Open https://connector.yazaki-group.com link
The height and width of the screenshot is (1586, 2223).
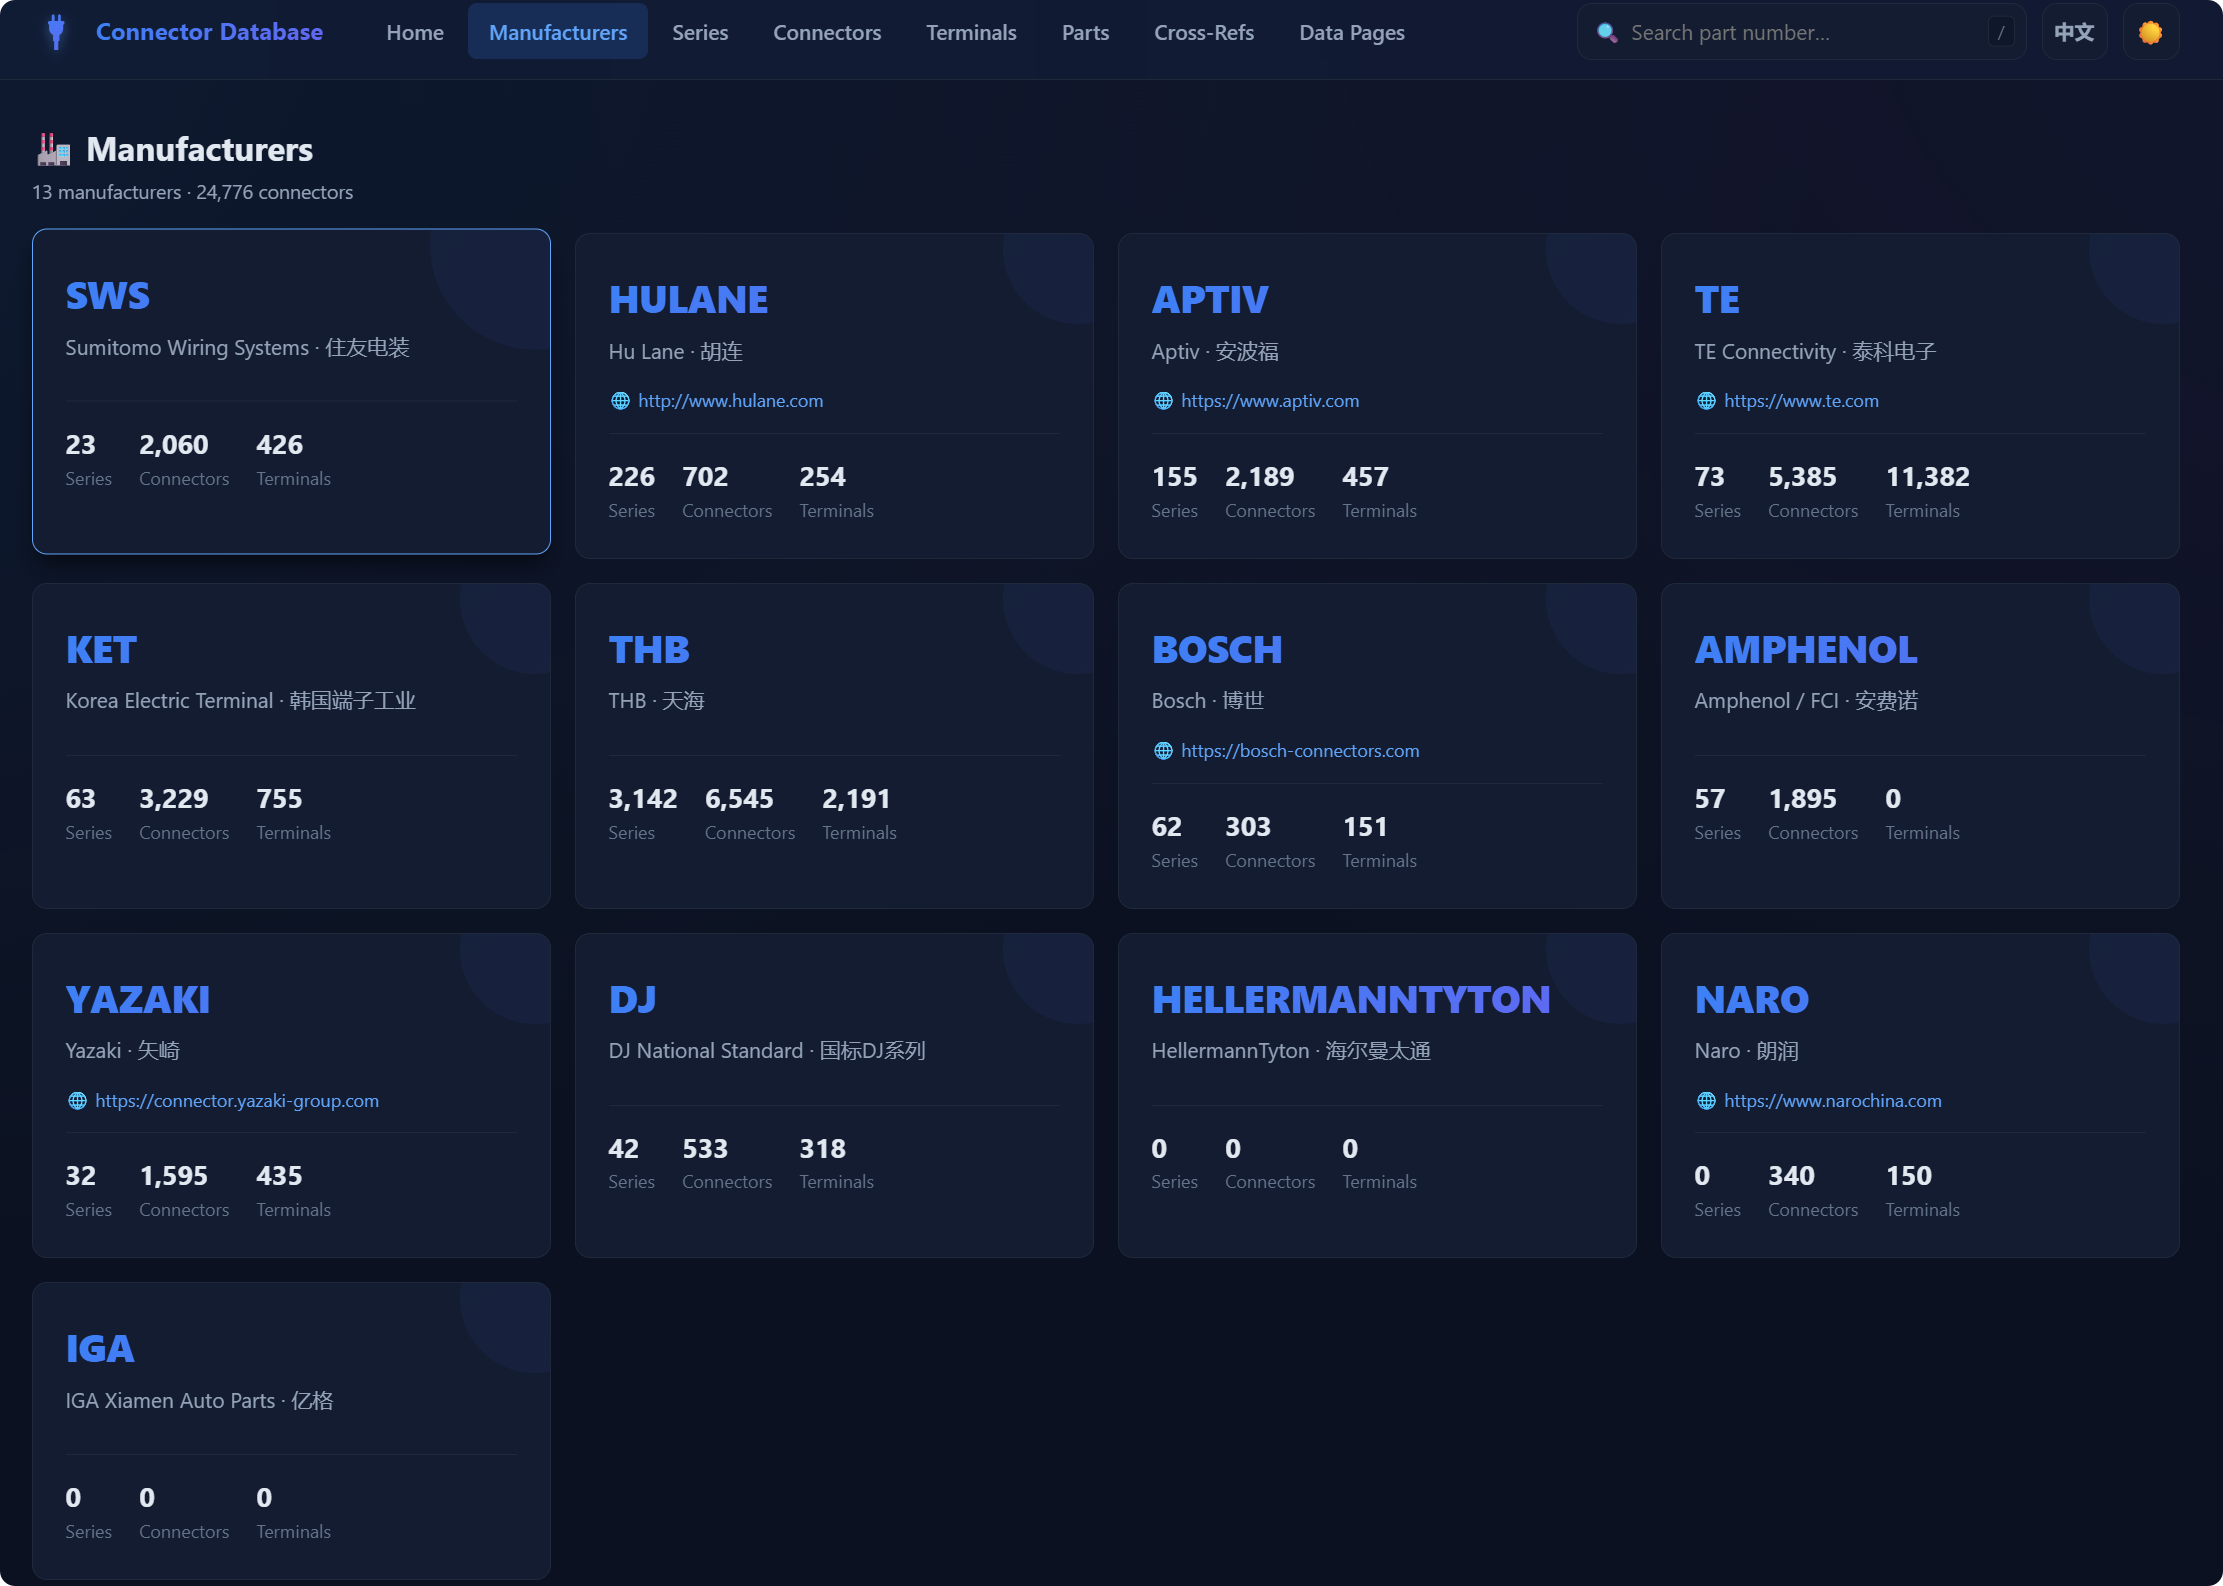click(237, 1101)
